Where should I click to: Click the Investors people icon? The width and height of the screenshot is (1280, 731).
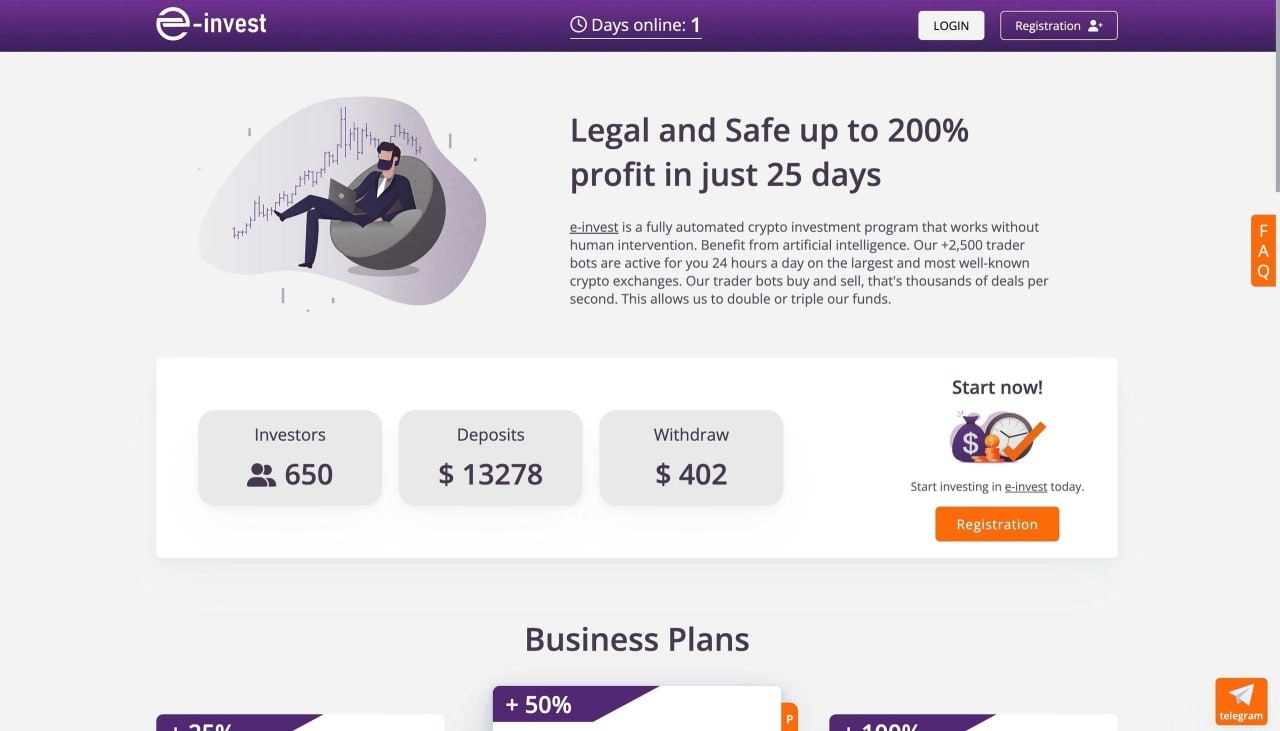[x=261, y=475]
